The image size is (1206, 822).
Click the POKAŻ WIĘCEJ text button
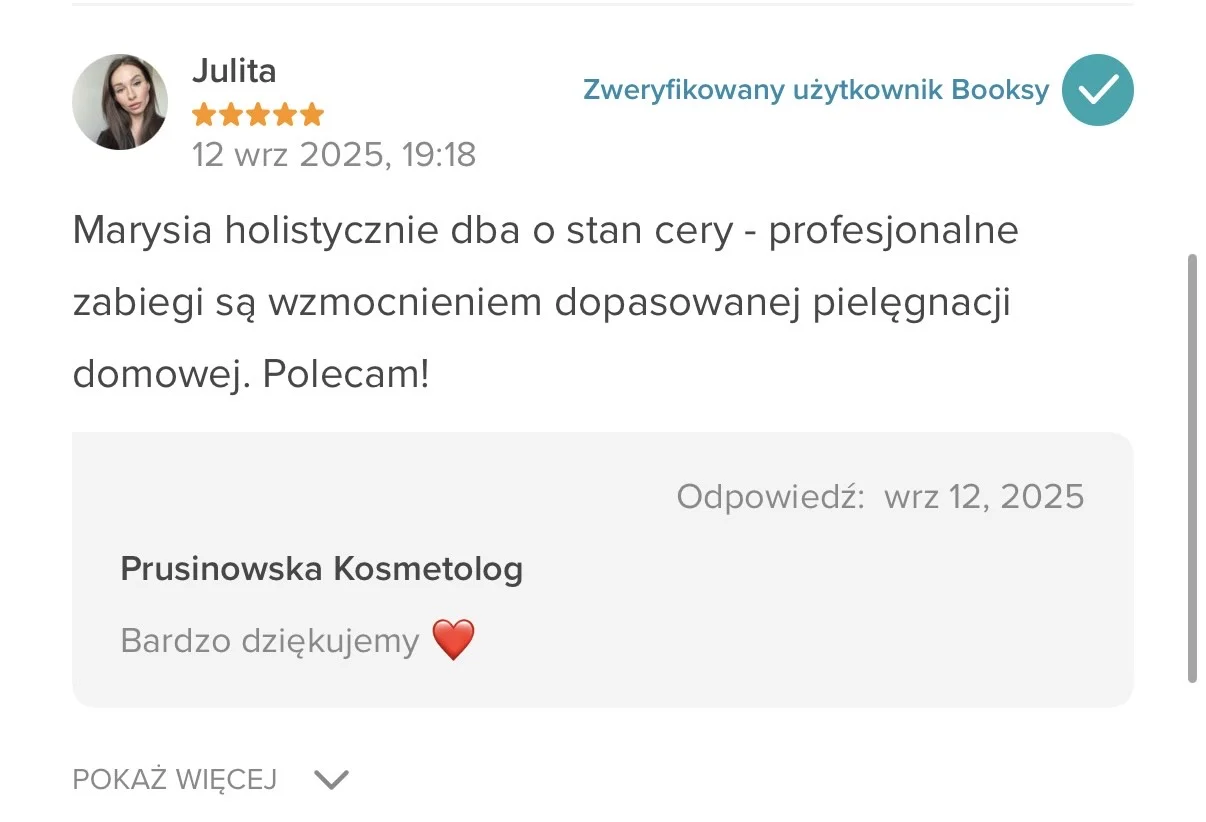[175, 778]
